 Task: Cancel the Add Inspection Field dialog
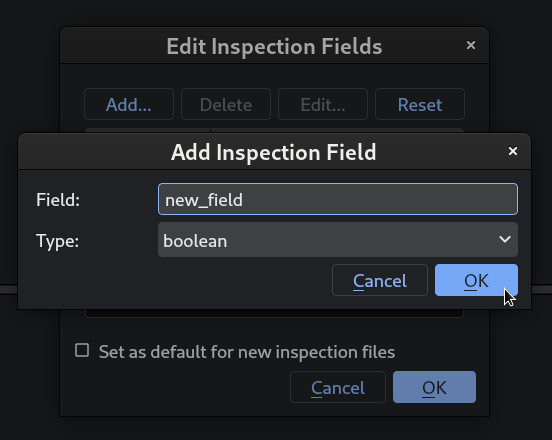tap(380, 280)
